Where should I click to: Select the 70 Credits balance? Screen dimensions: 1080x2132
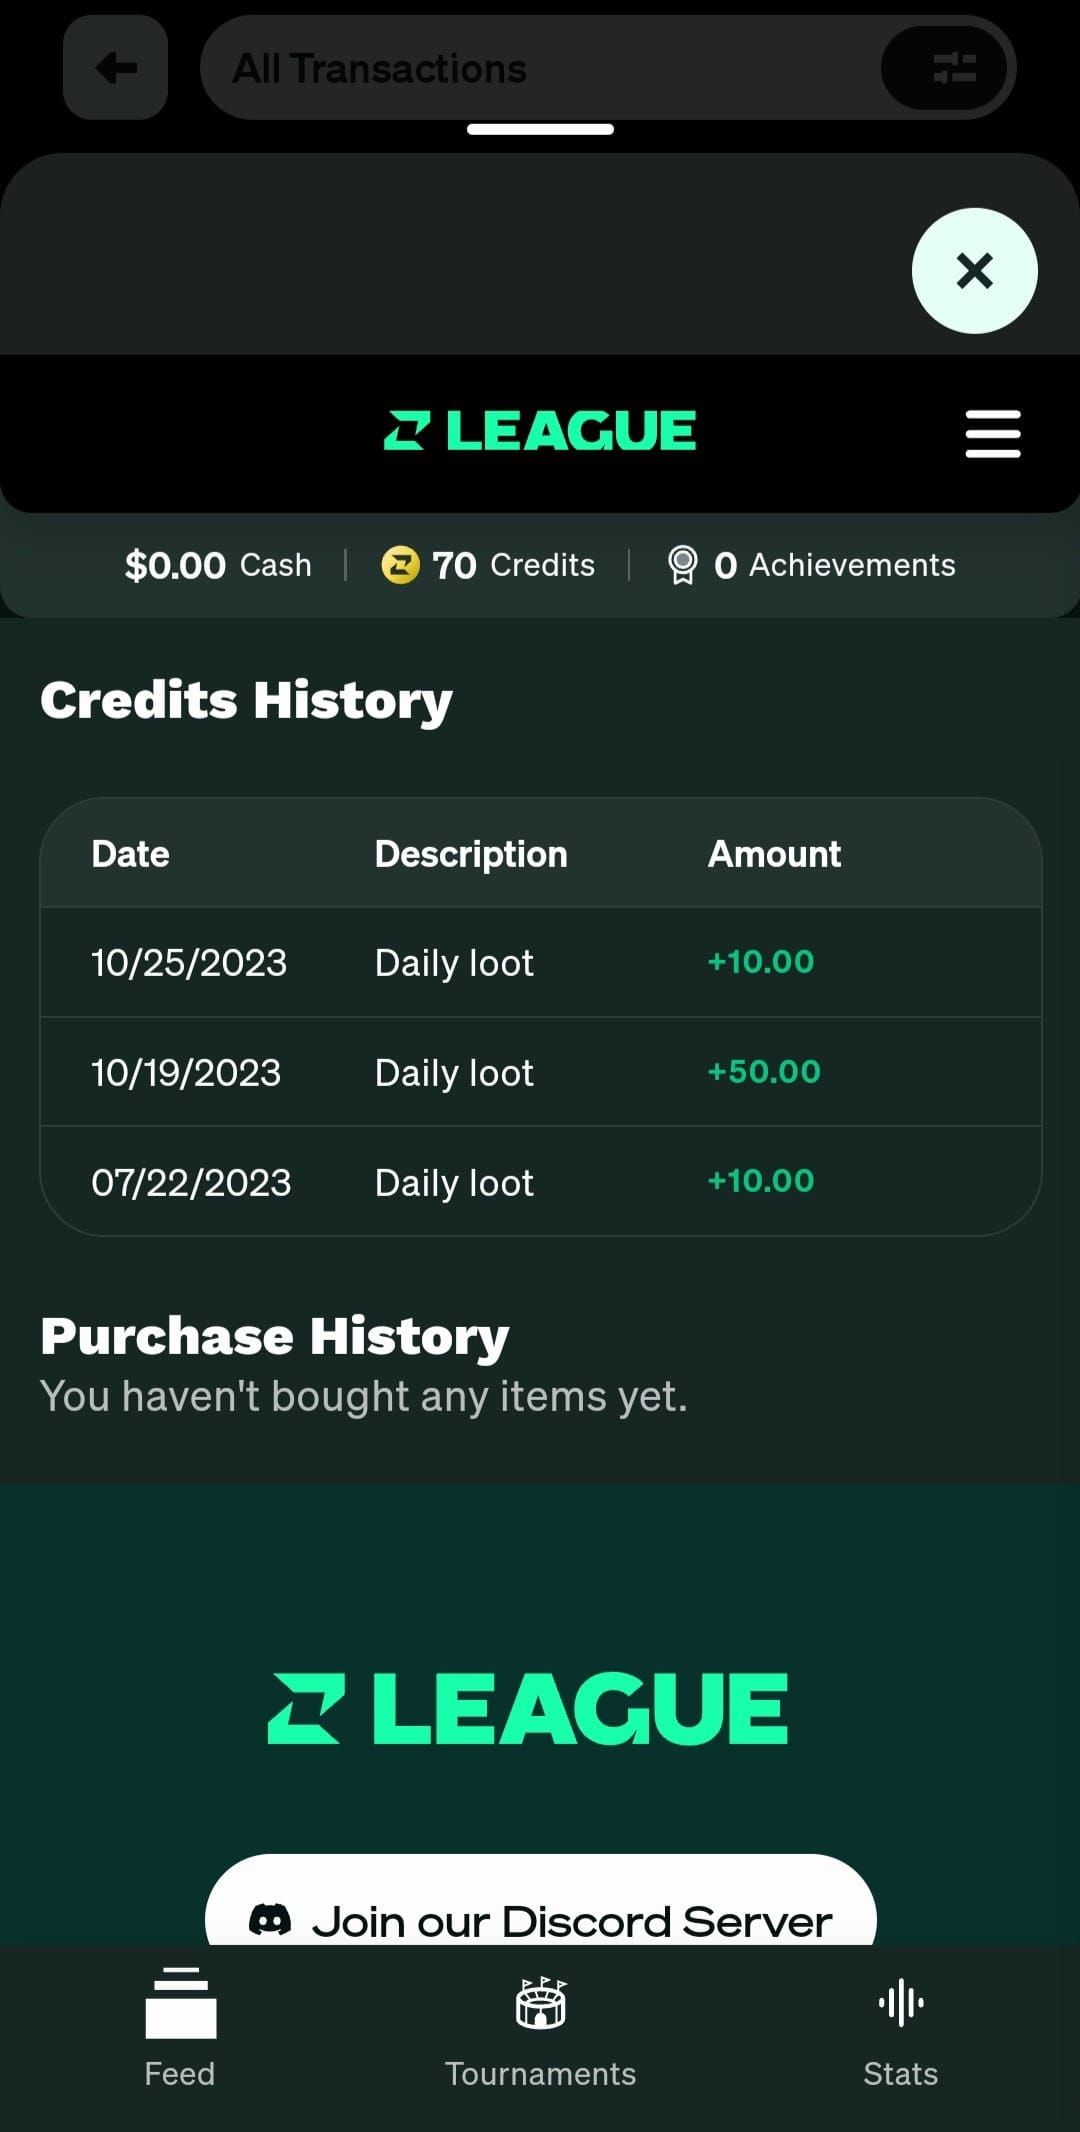click(513, 565)
